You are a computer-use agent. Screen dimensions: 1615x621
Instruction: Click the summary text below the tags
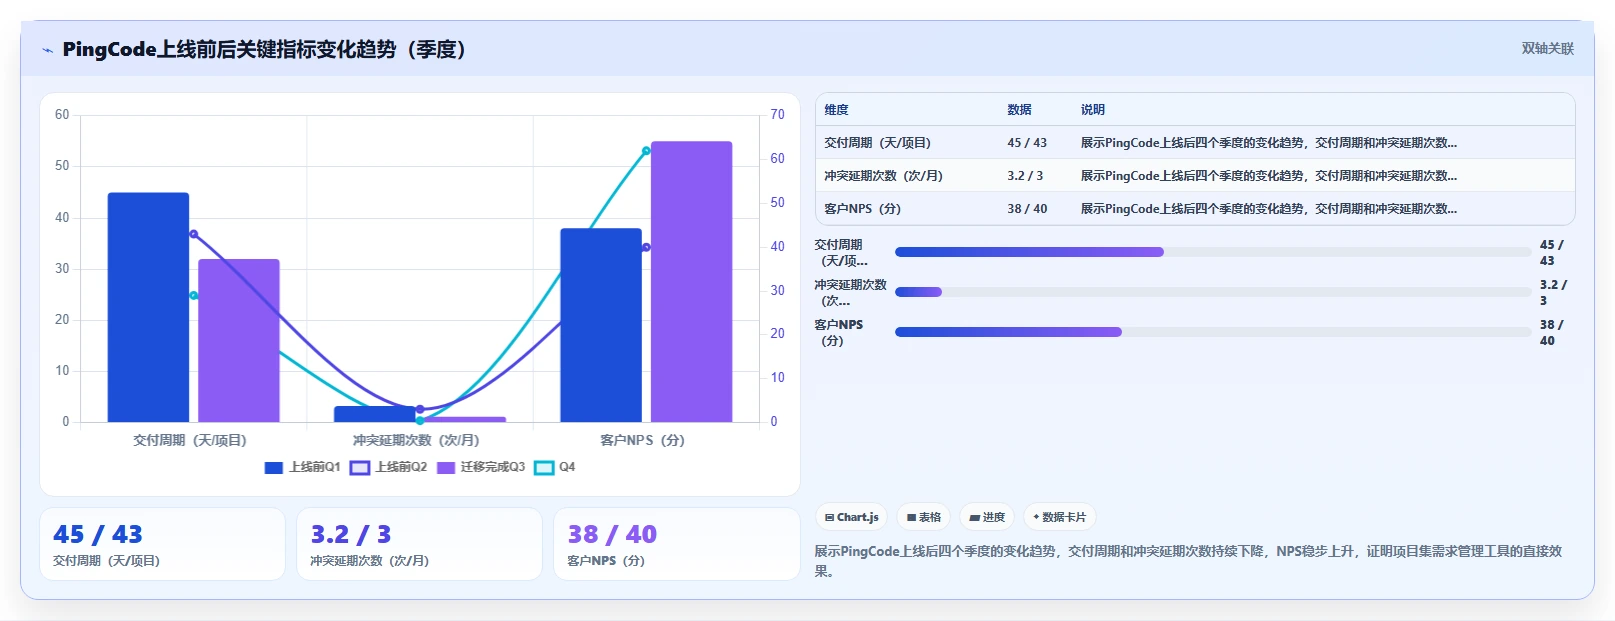click(1188, 561)
